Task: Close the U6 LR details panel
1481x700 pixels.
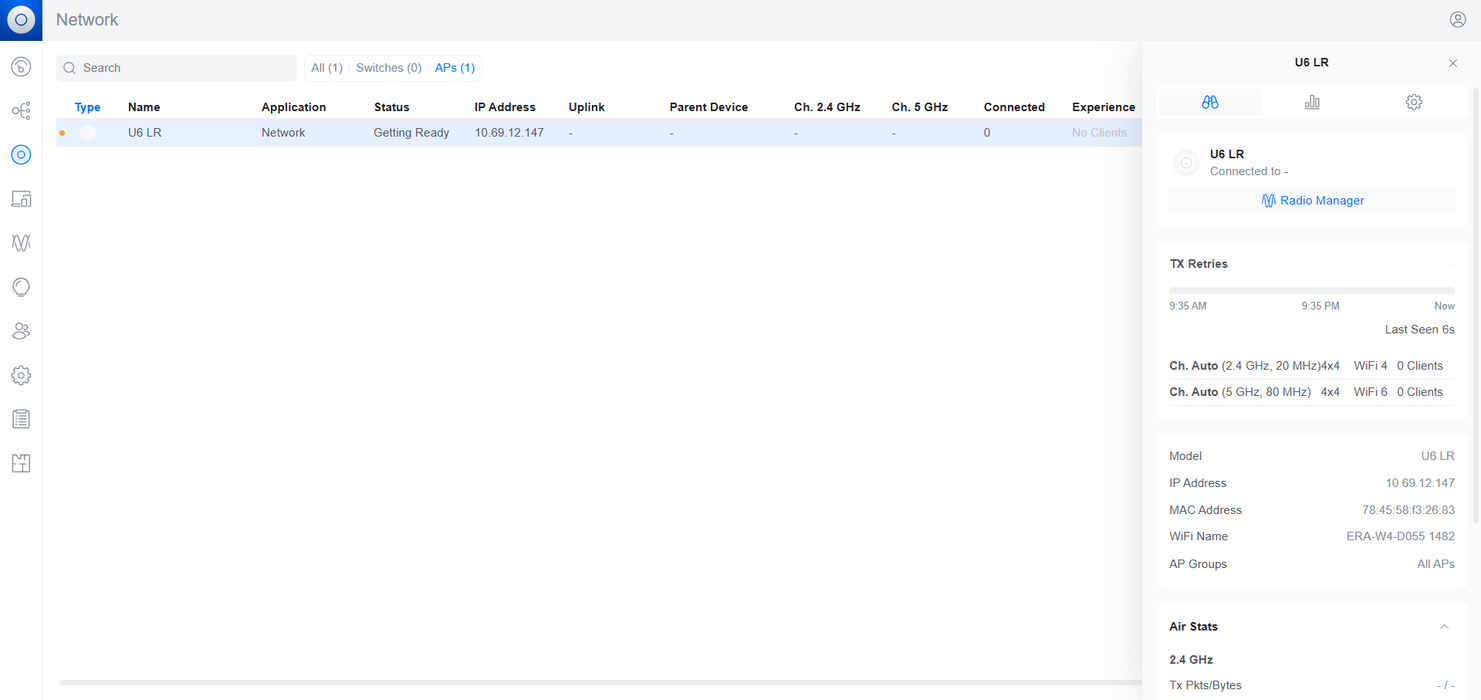Action: 1453,63
